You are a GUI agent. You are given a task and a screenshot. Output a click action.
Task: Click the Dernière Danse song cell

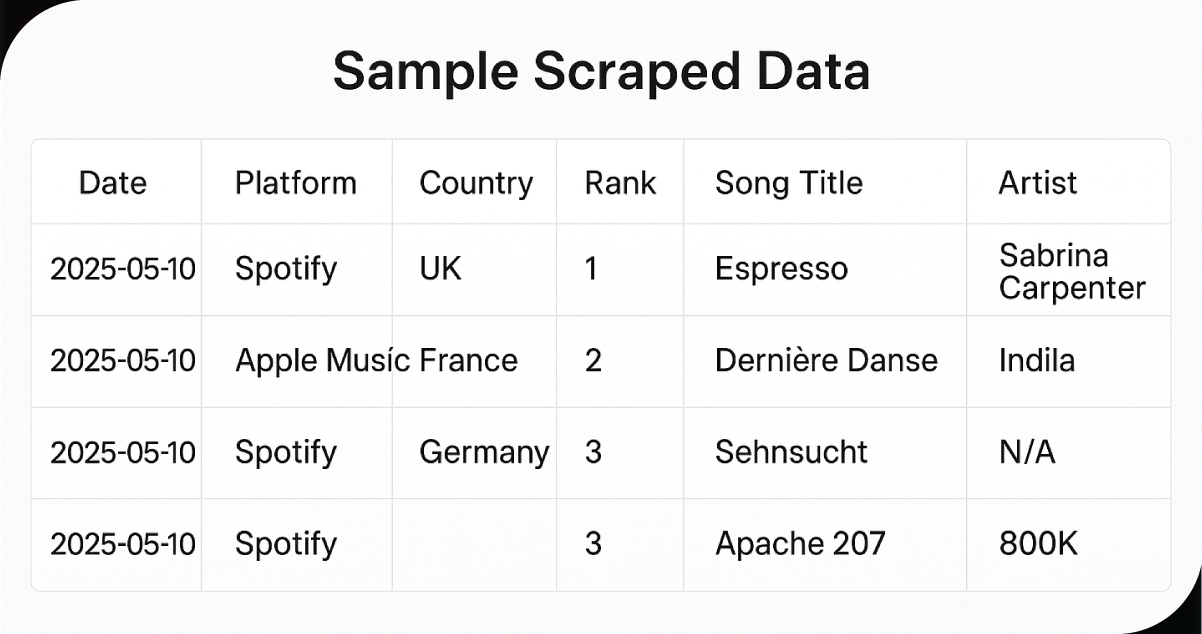[826, 360]
